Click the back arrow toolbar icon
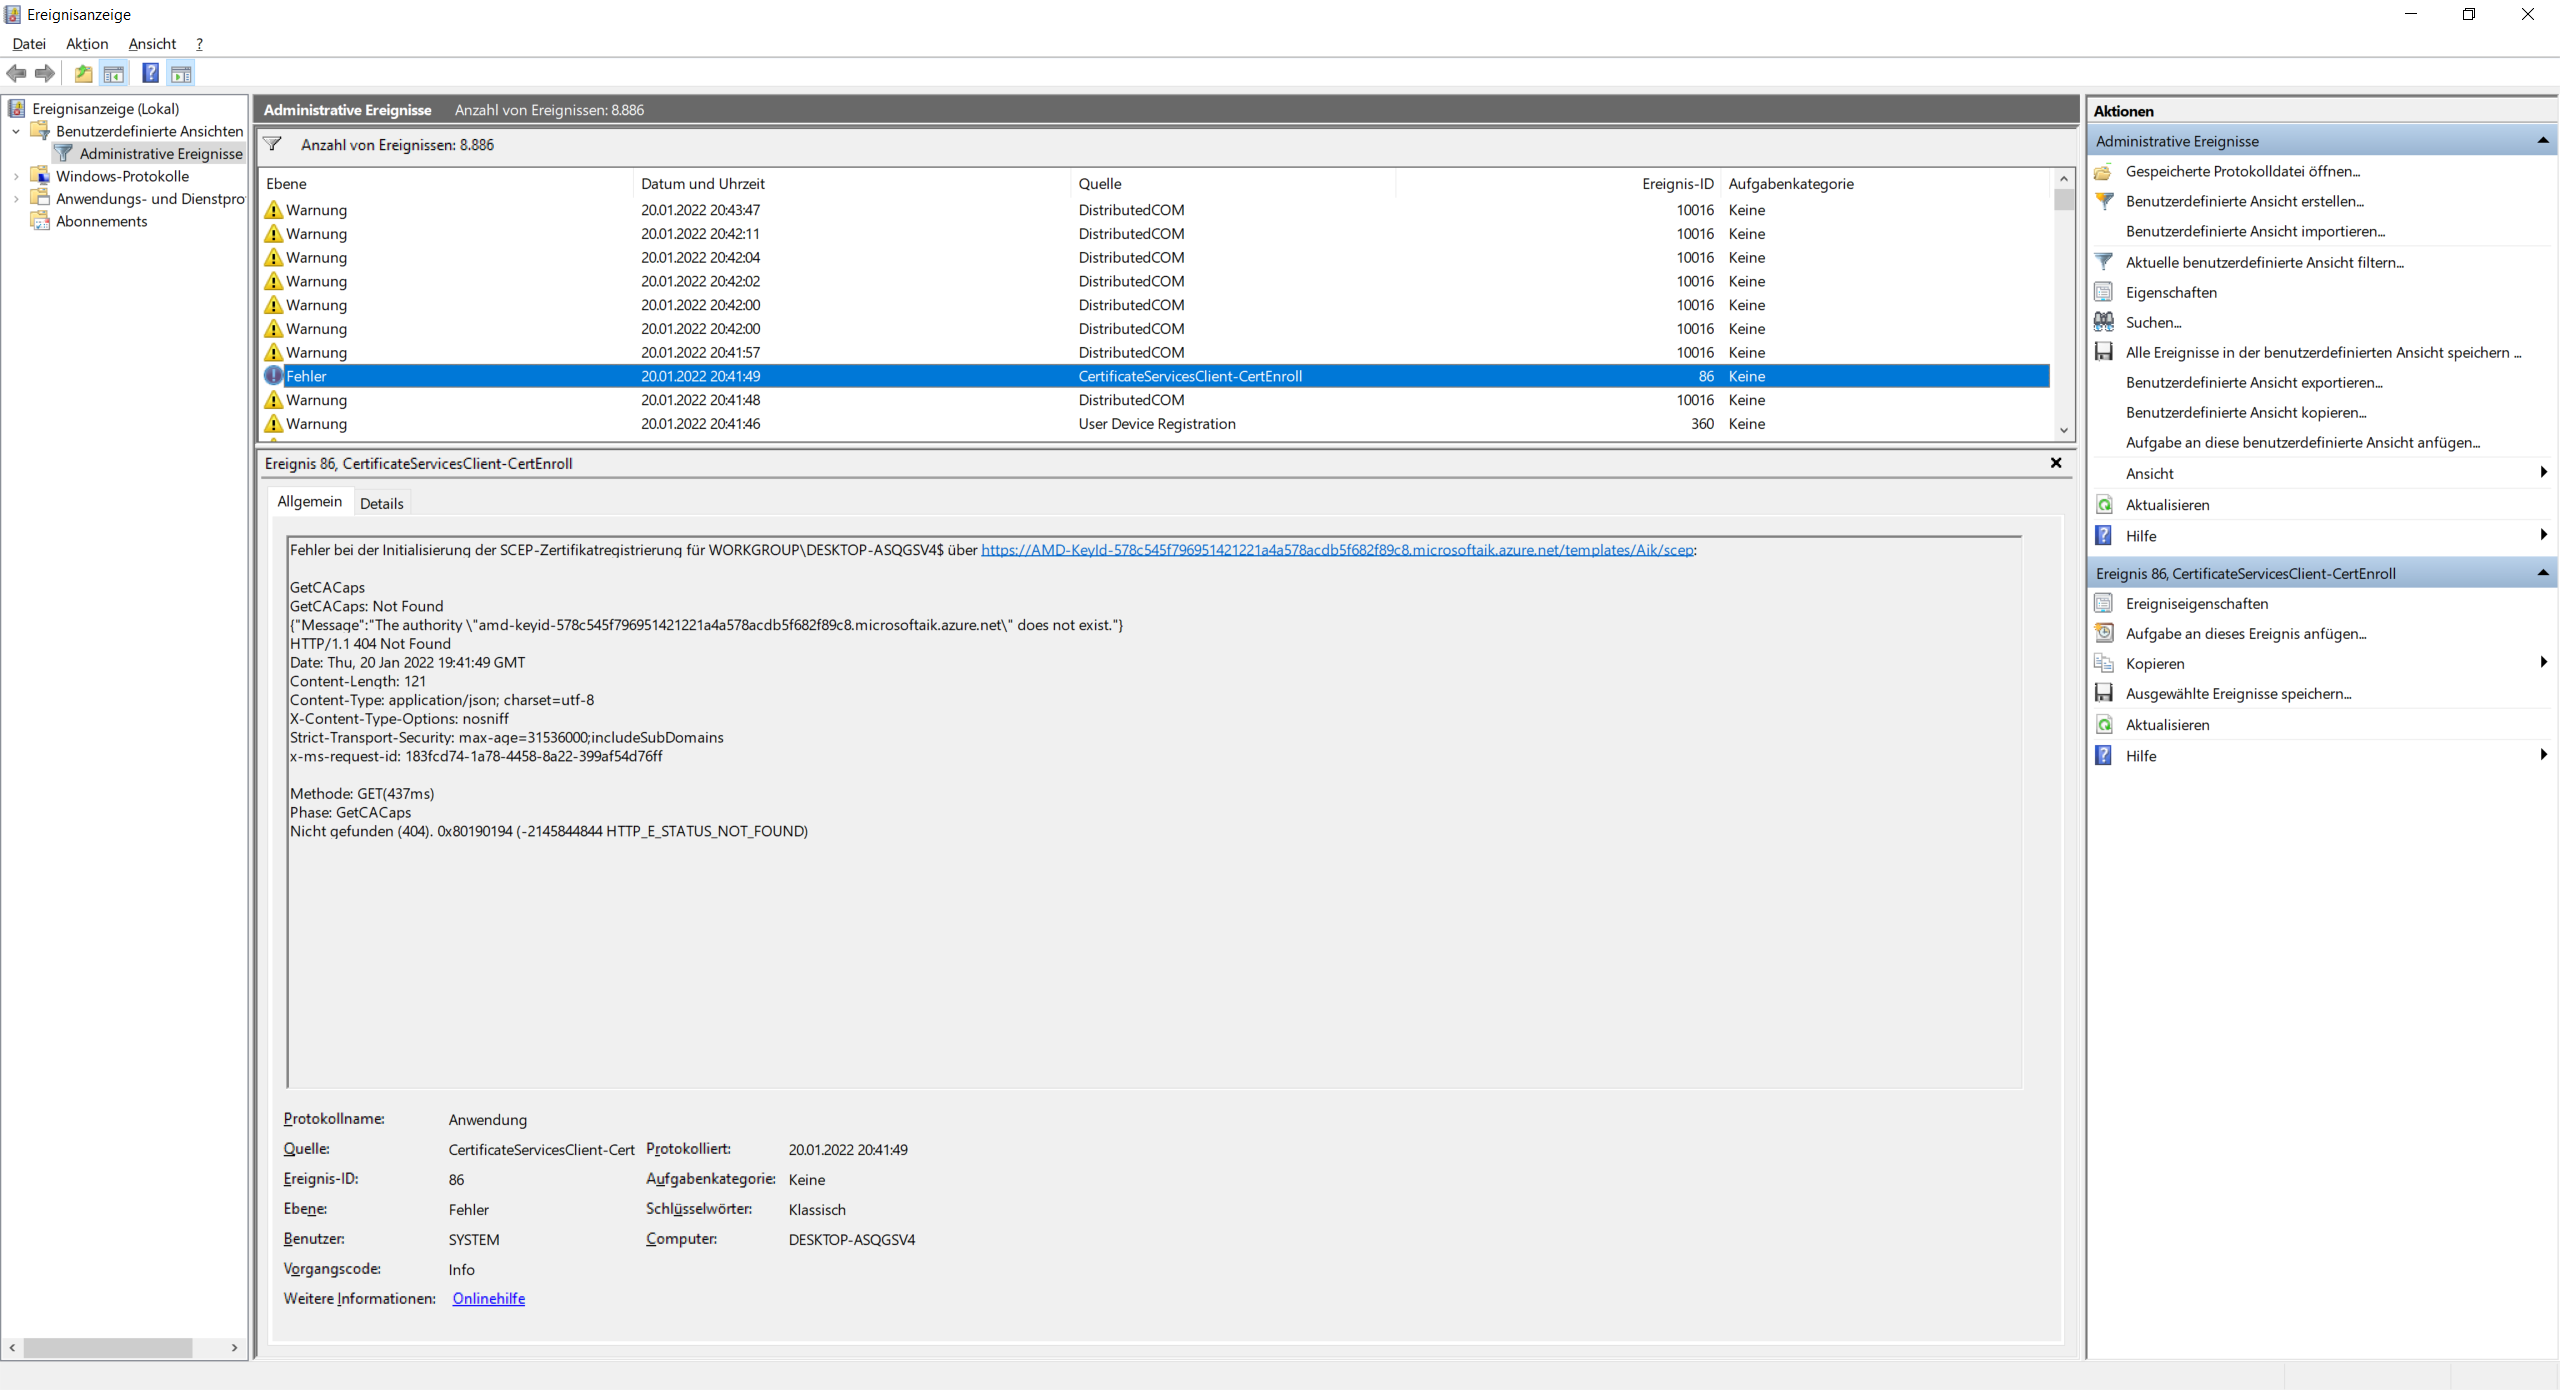Screen dimensions: 2560x1390 (x=16, y=73)
